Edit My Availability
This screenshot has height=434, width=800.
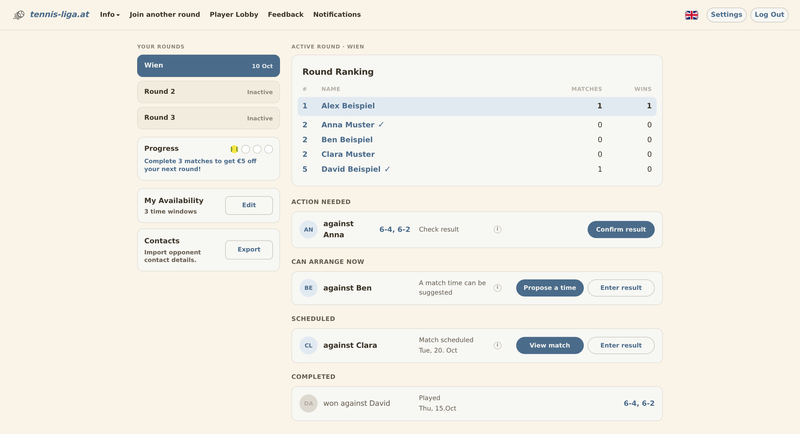[249, 205]
